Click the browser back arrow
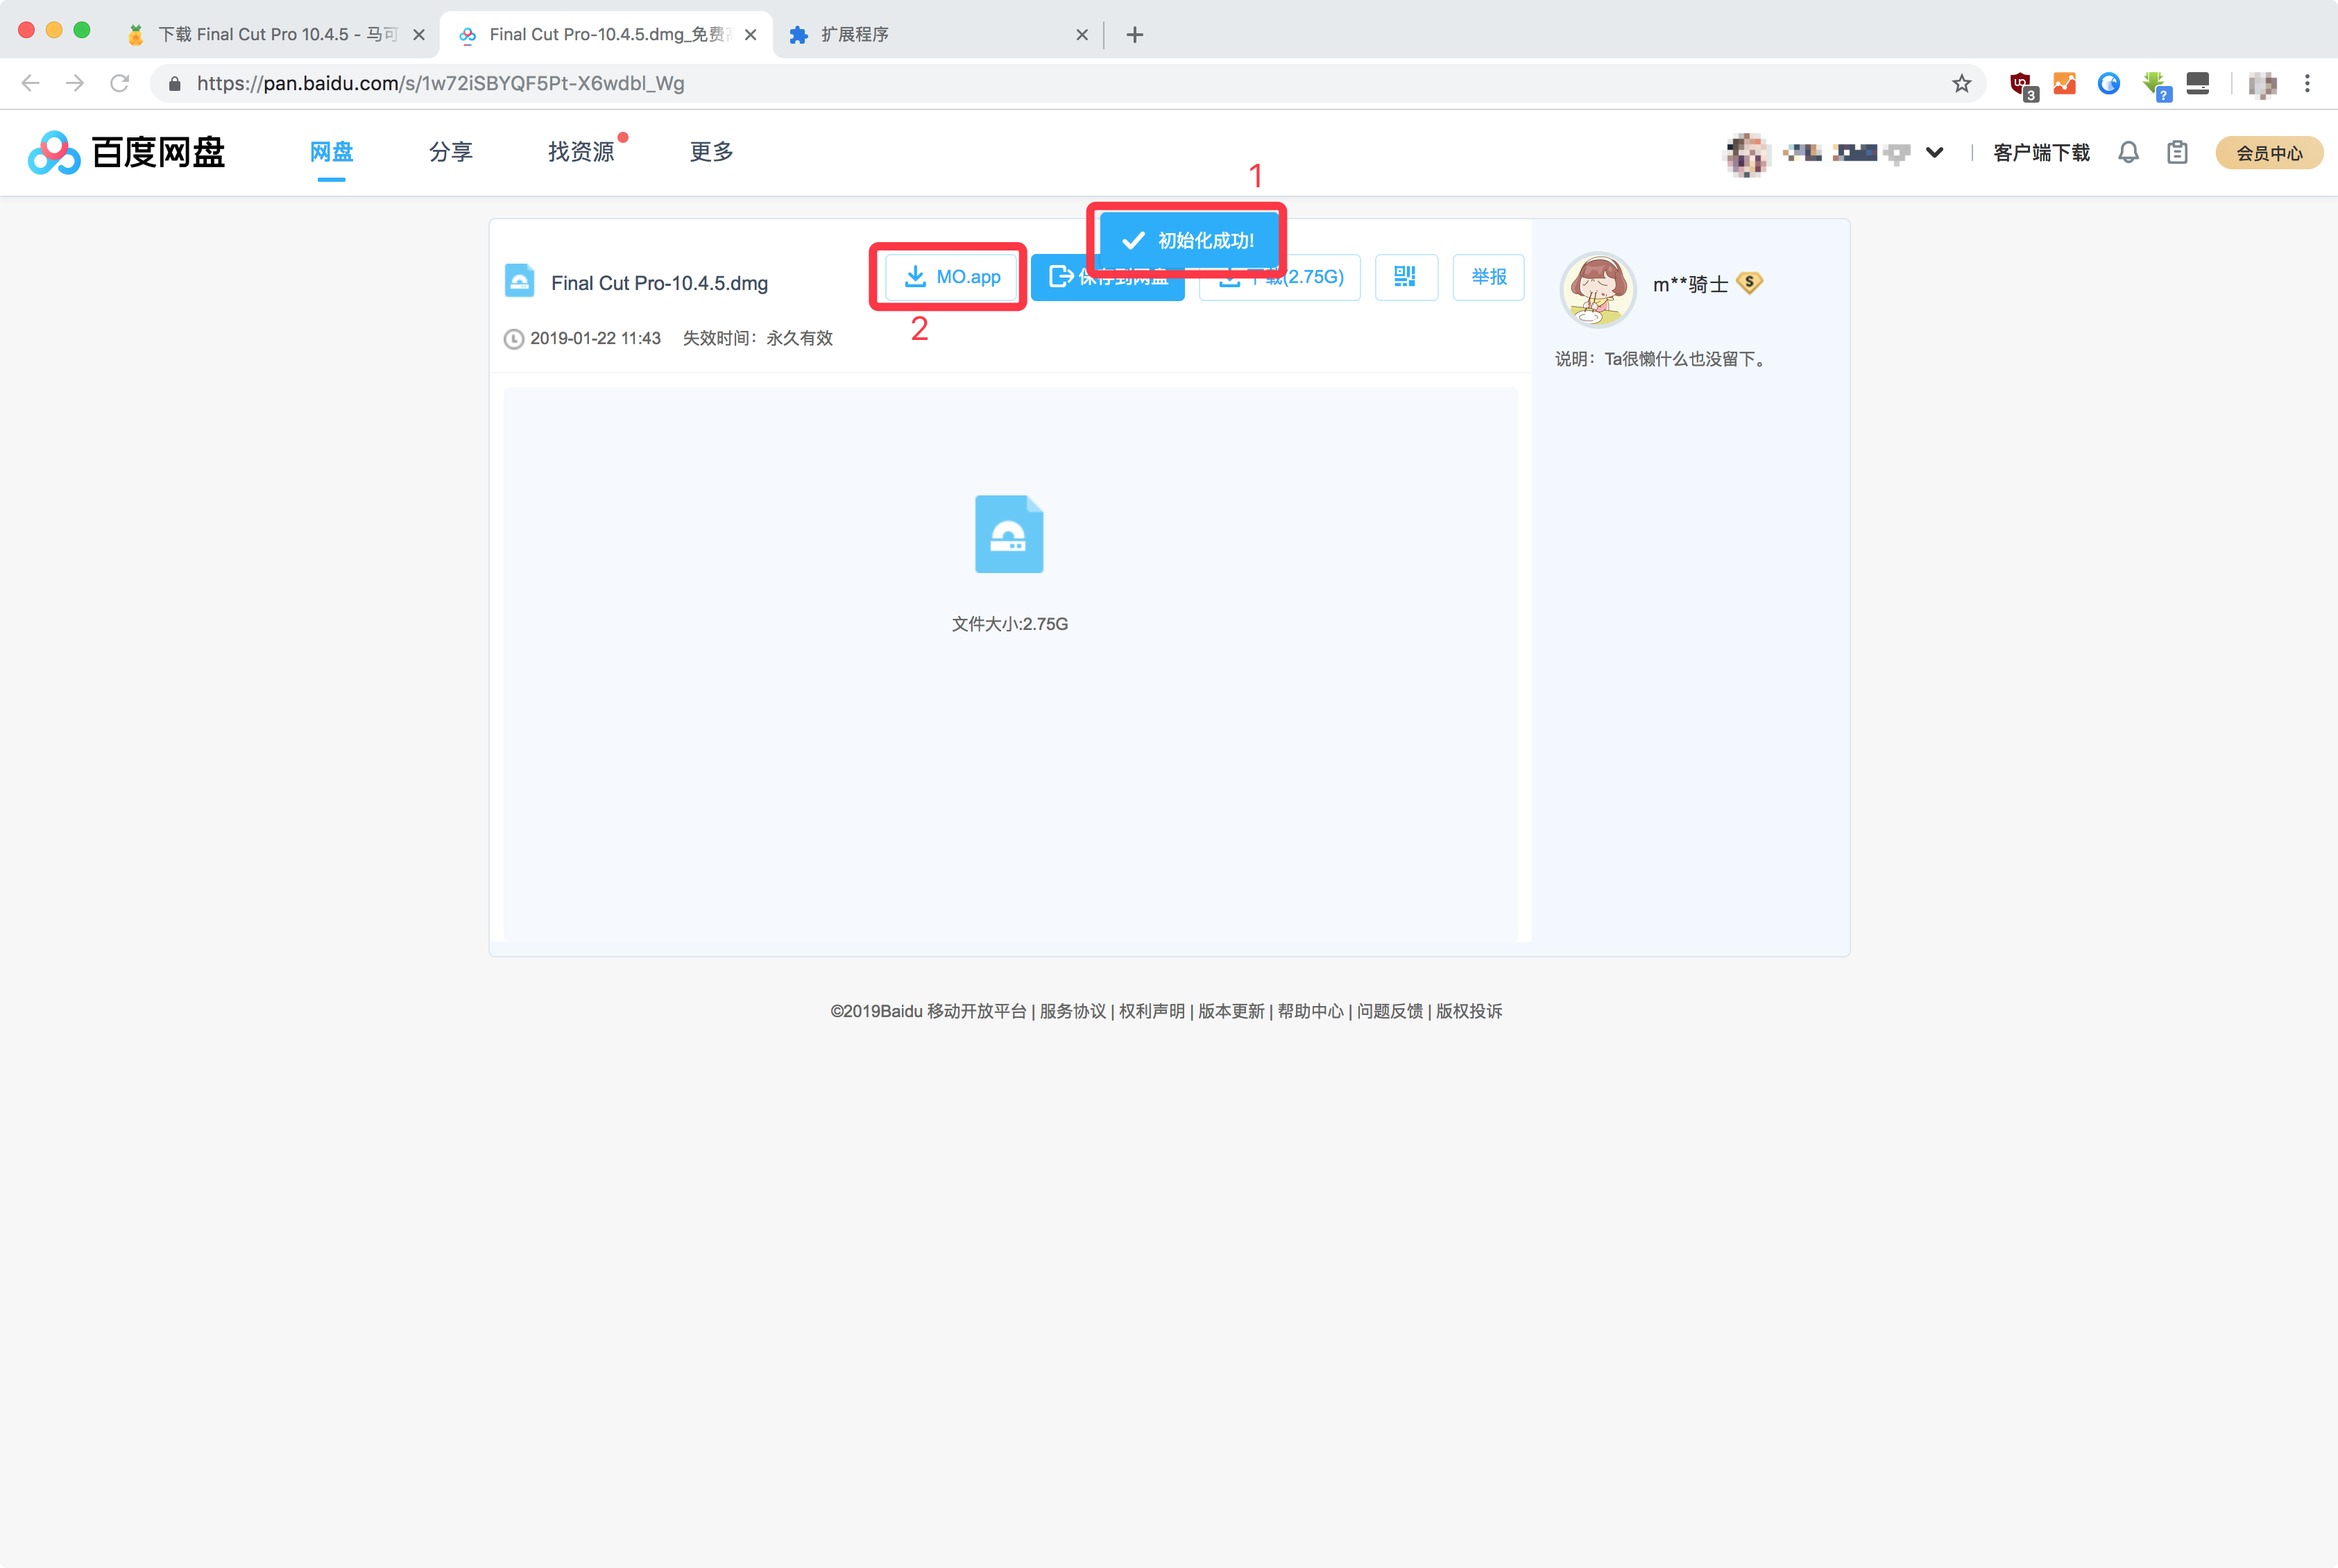The height and width of the screenshot is (1568, 2338). point(30,83)
